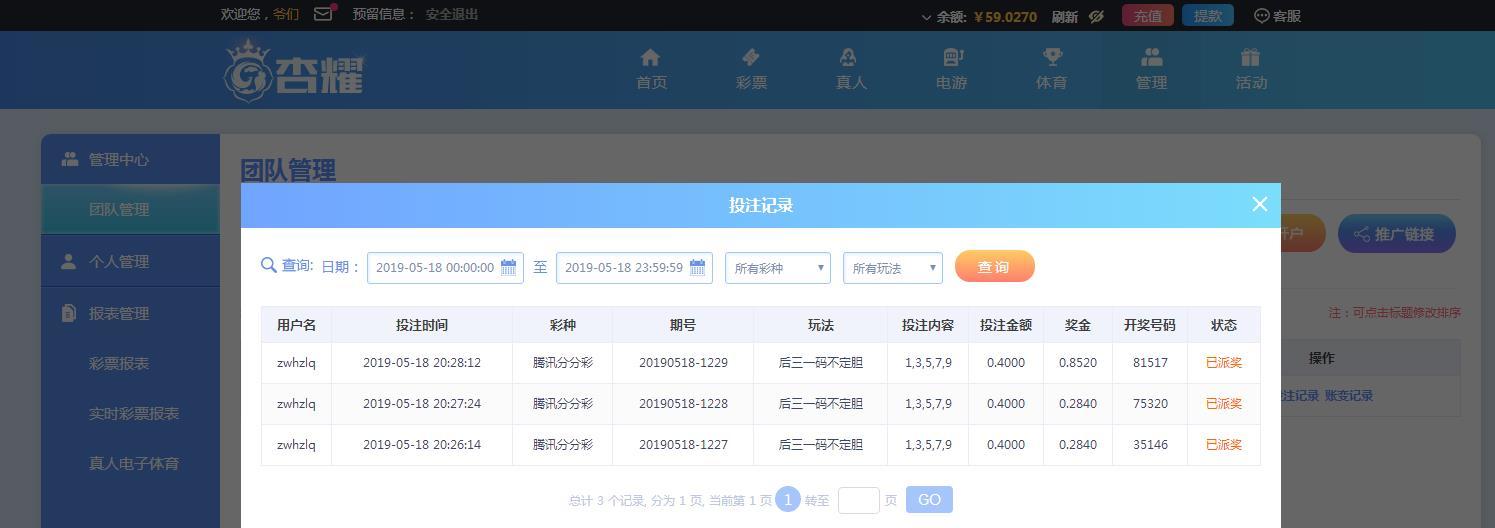Sort by 开奖号码 column header

[x=1150, y=325]
